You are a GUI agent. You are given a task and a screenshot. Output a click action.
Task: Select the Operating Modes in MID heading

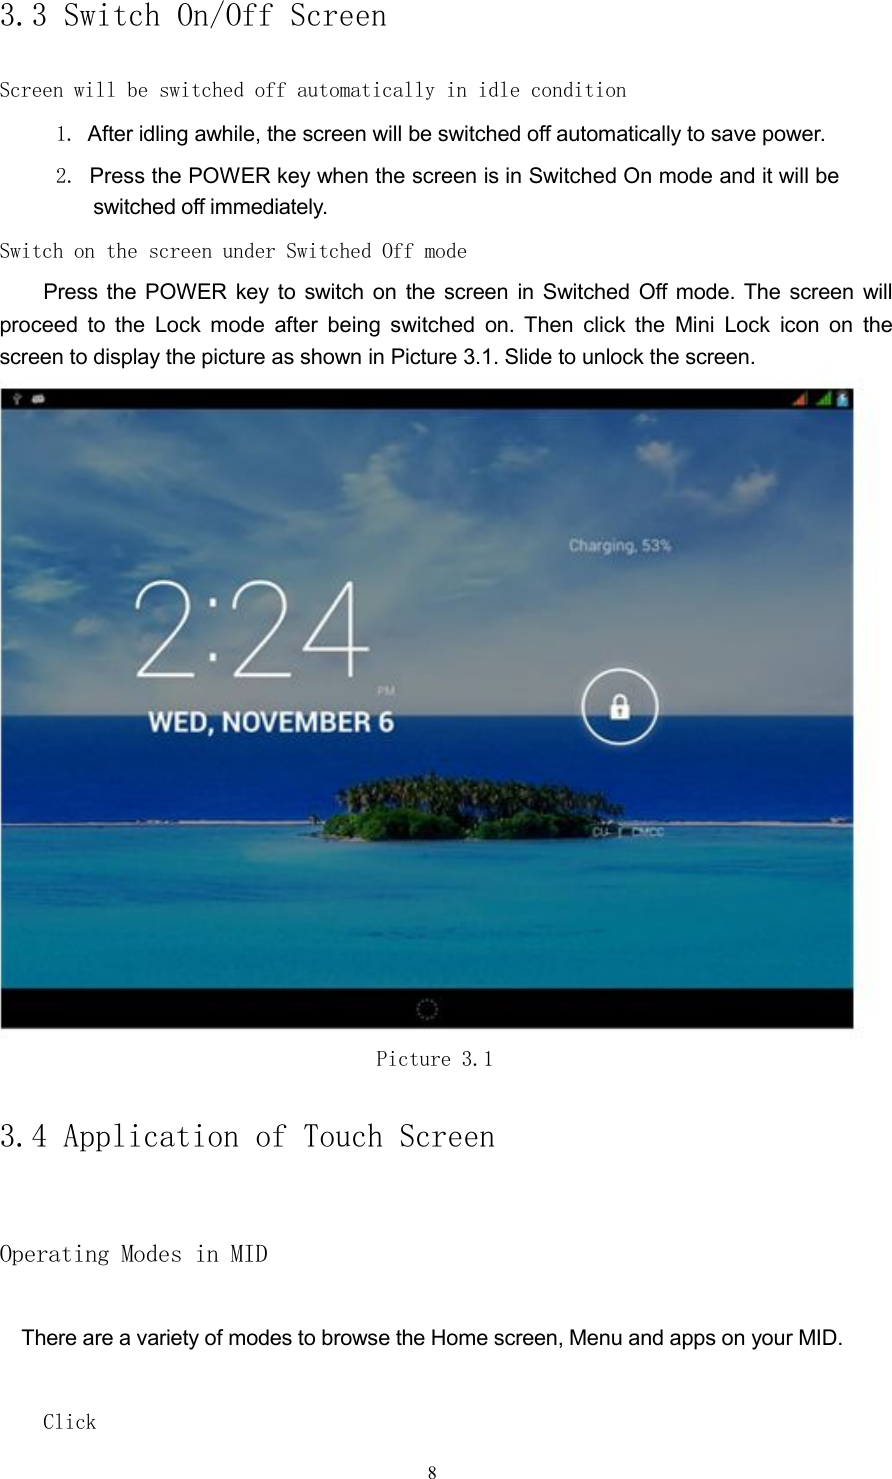coord(135,1254)
